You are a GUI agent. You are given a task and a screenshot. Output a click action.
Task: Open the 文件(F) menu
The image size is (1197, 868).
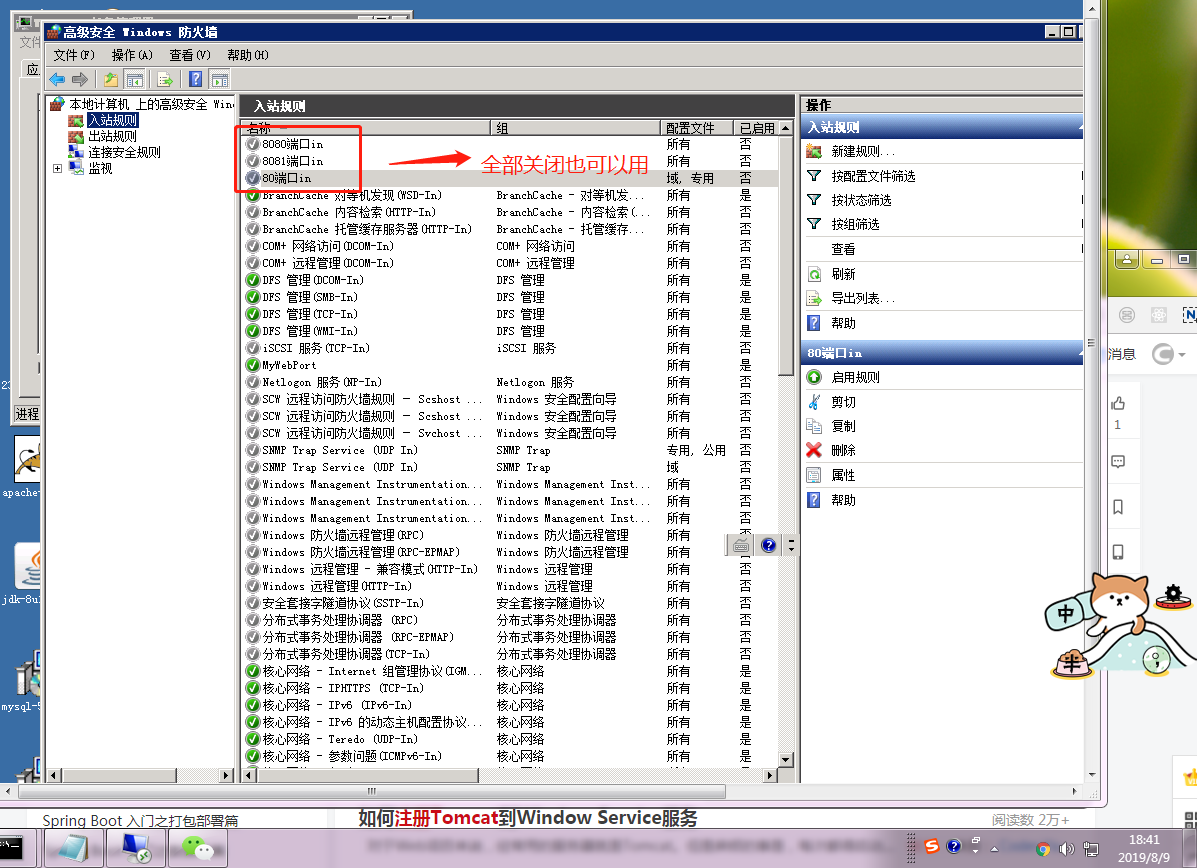74,55
